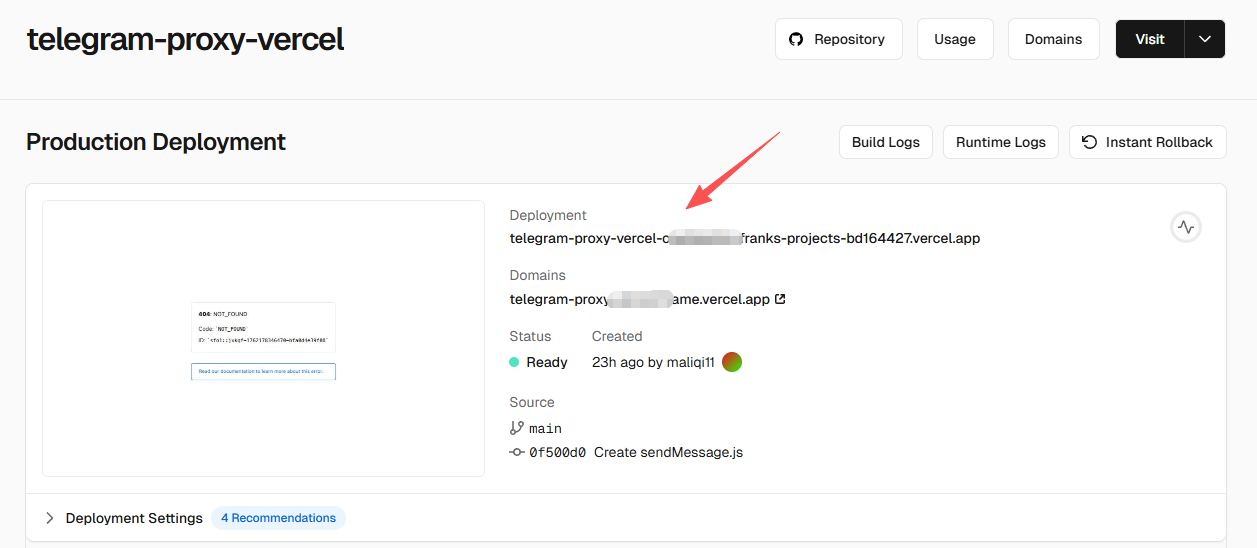
Task: Open Runtime Logs
Action: point(1000,142)
